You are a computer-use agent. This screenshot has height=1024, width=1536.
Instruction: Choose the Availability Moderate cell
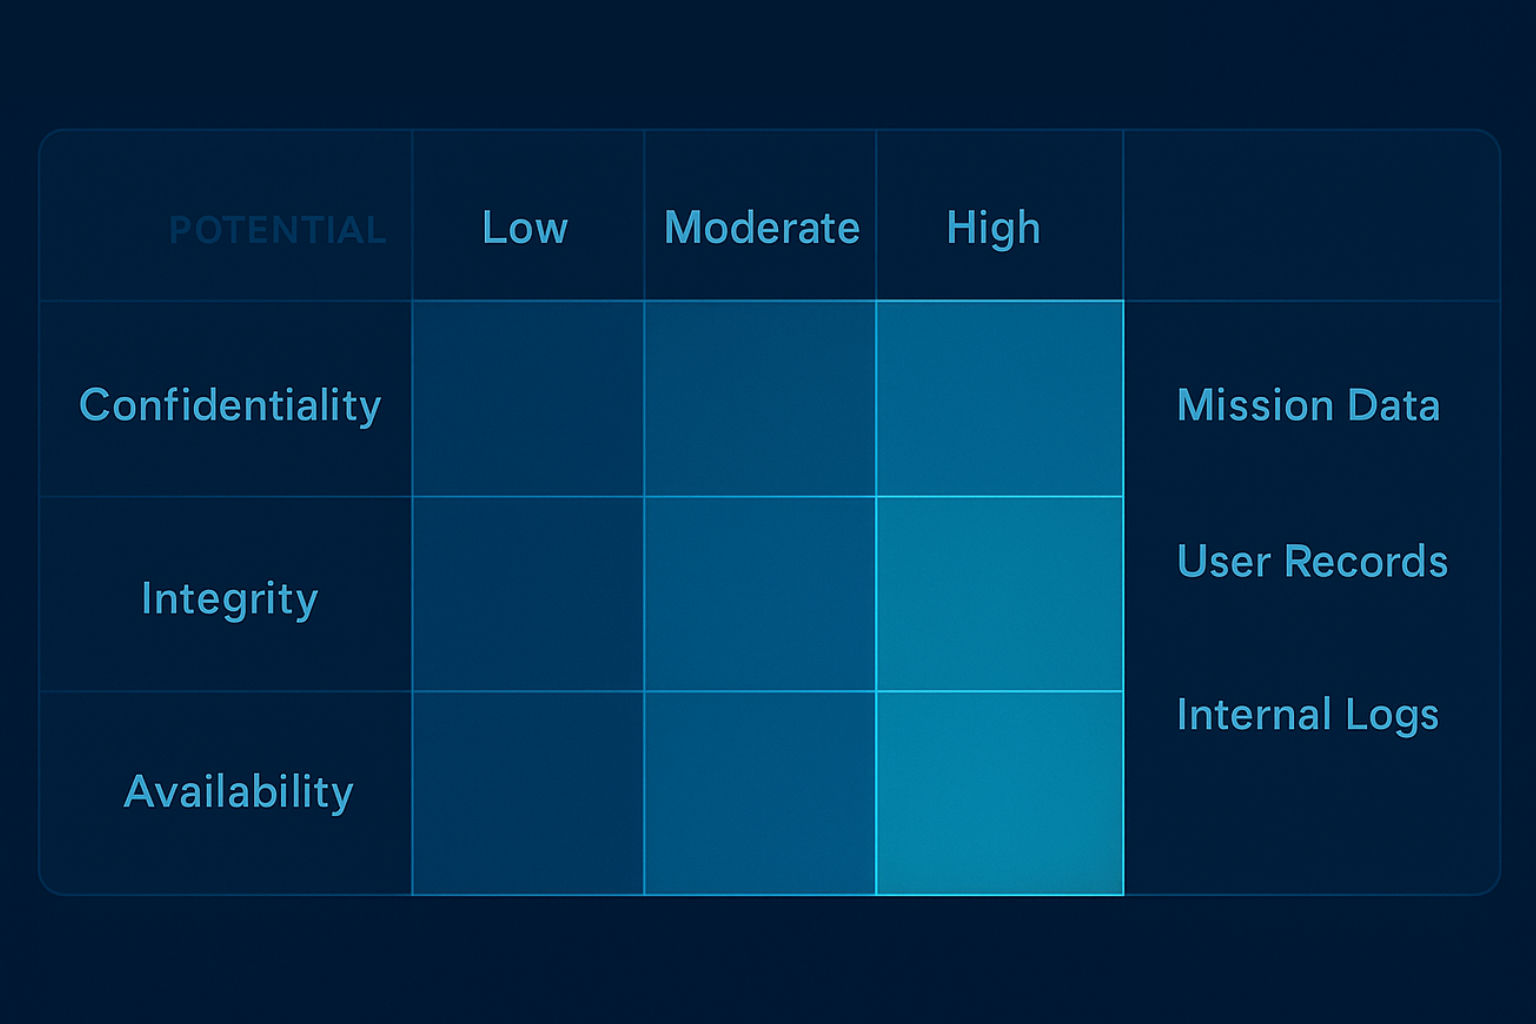[x=760, y=792]
